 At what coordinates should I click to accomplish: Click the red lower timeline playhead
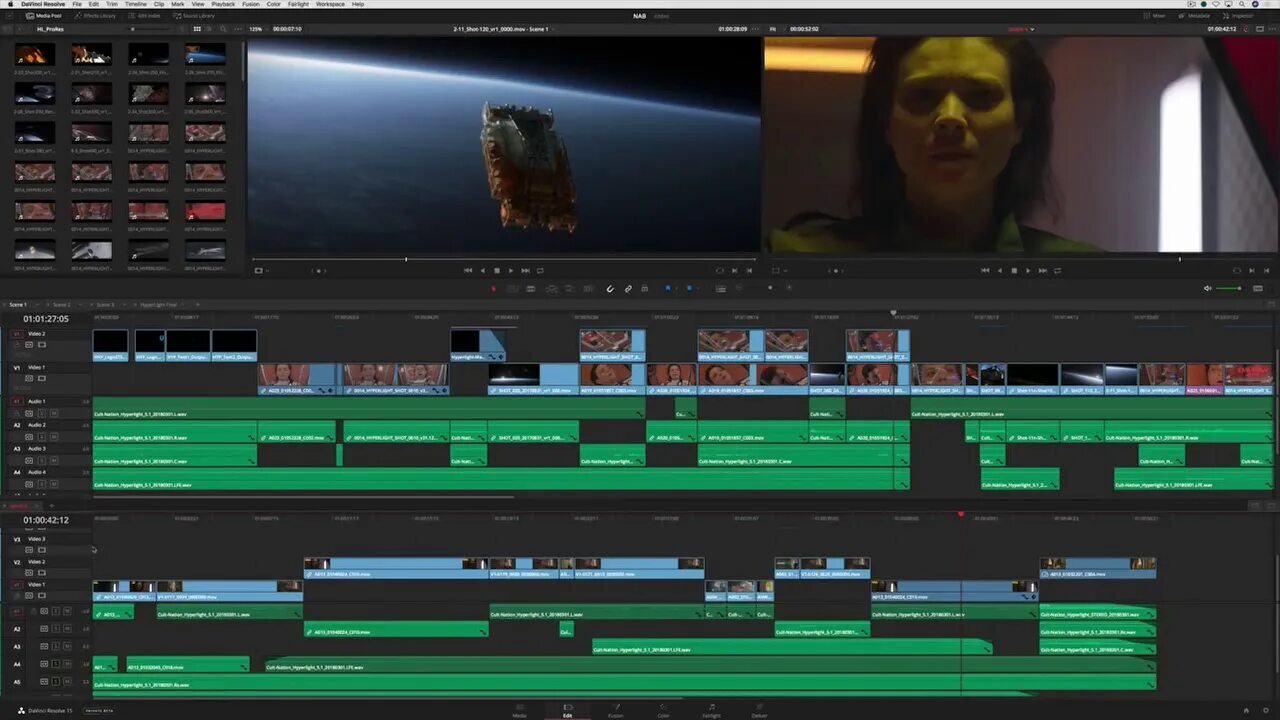point(960,514)
